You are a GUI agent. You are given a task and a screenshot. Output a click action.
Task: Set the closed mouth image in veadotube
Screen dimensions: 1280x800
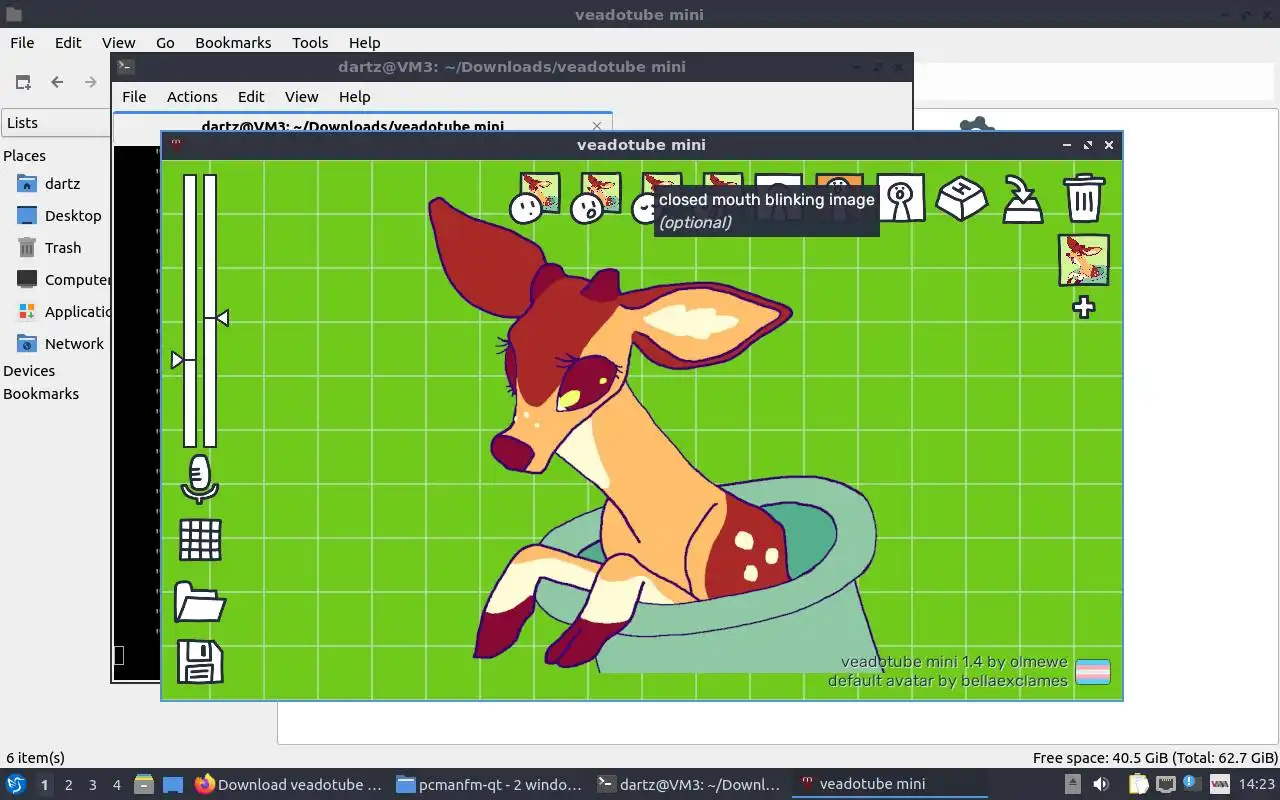[x=537, y=197]
